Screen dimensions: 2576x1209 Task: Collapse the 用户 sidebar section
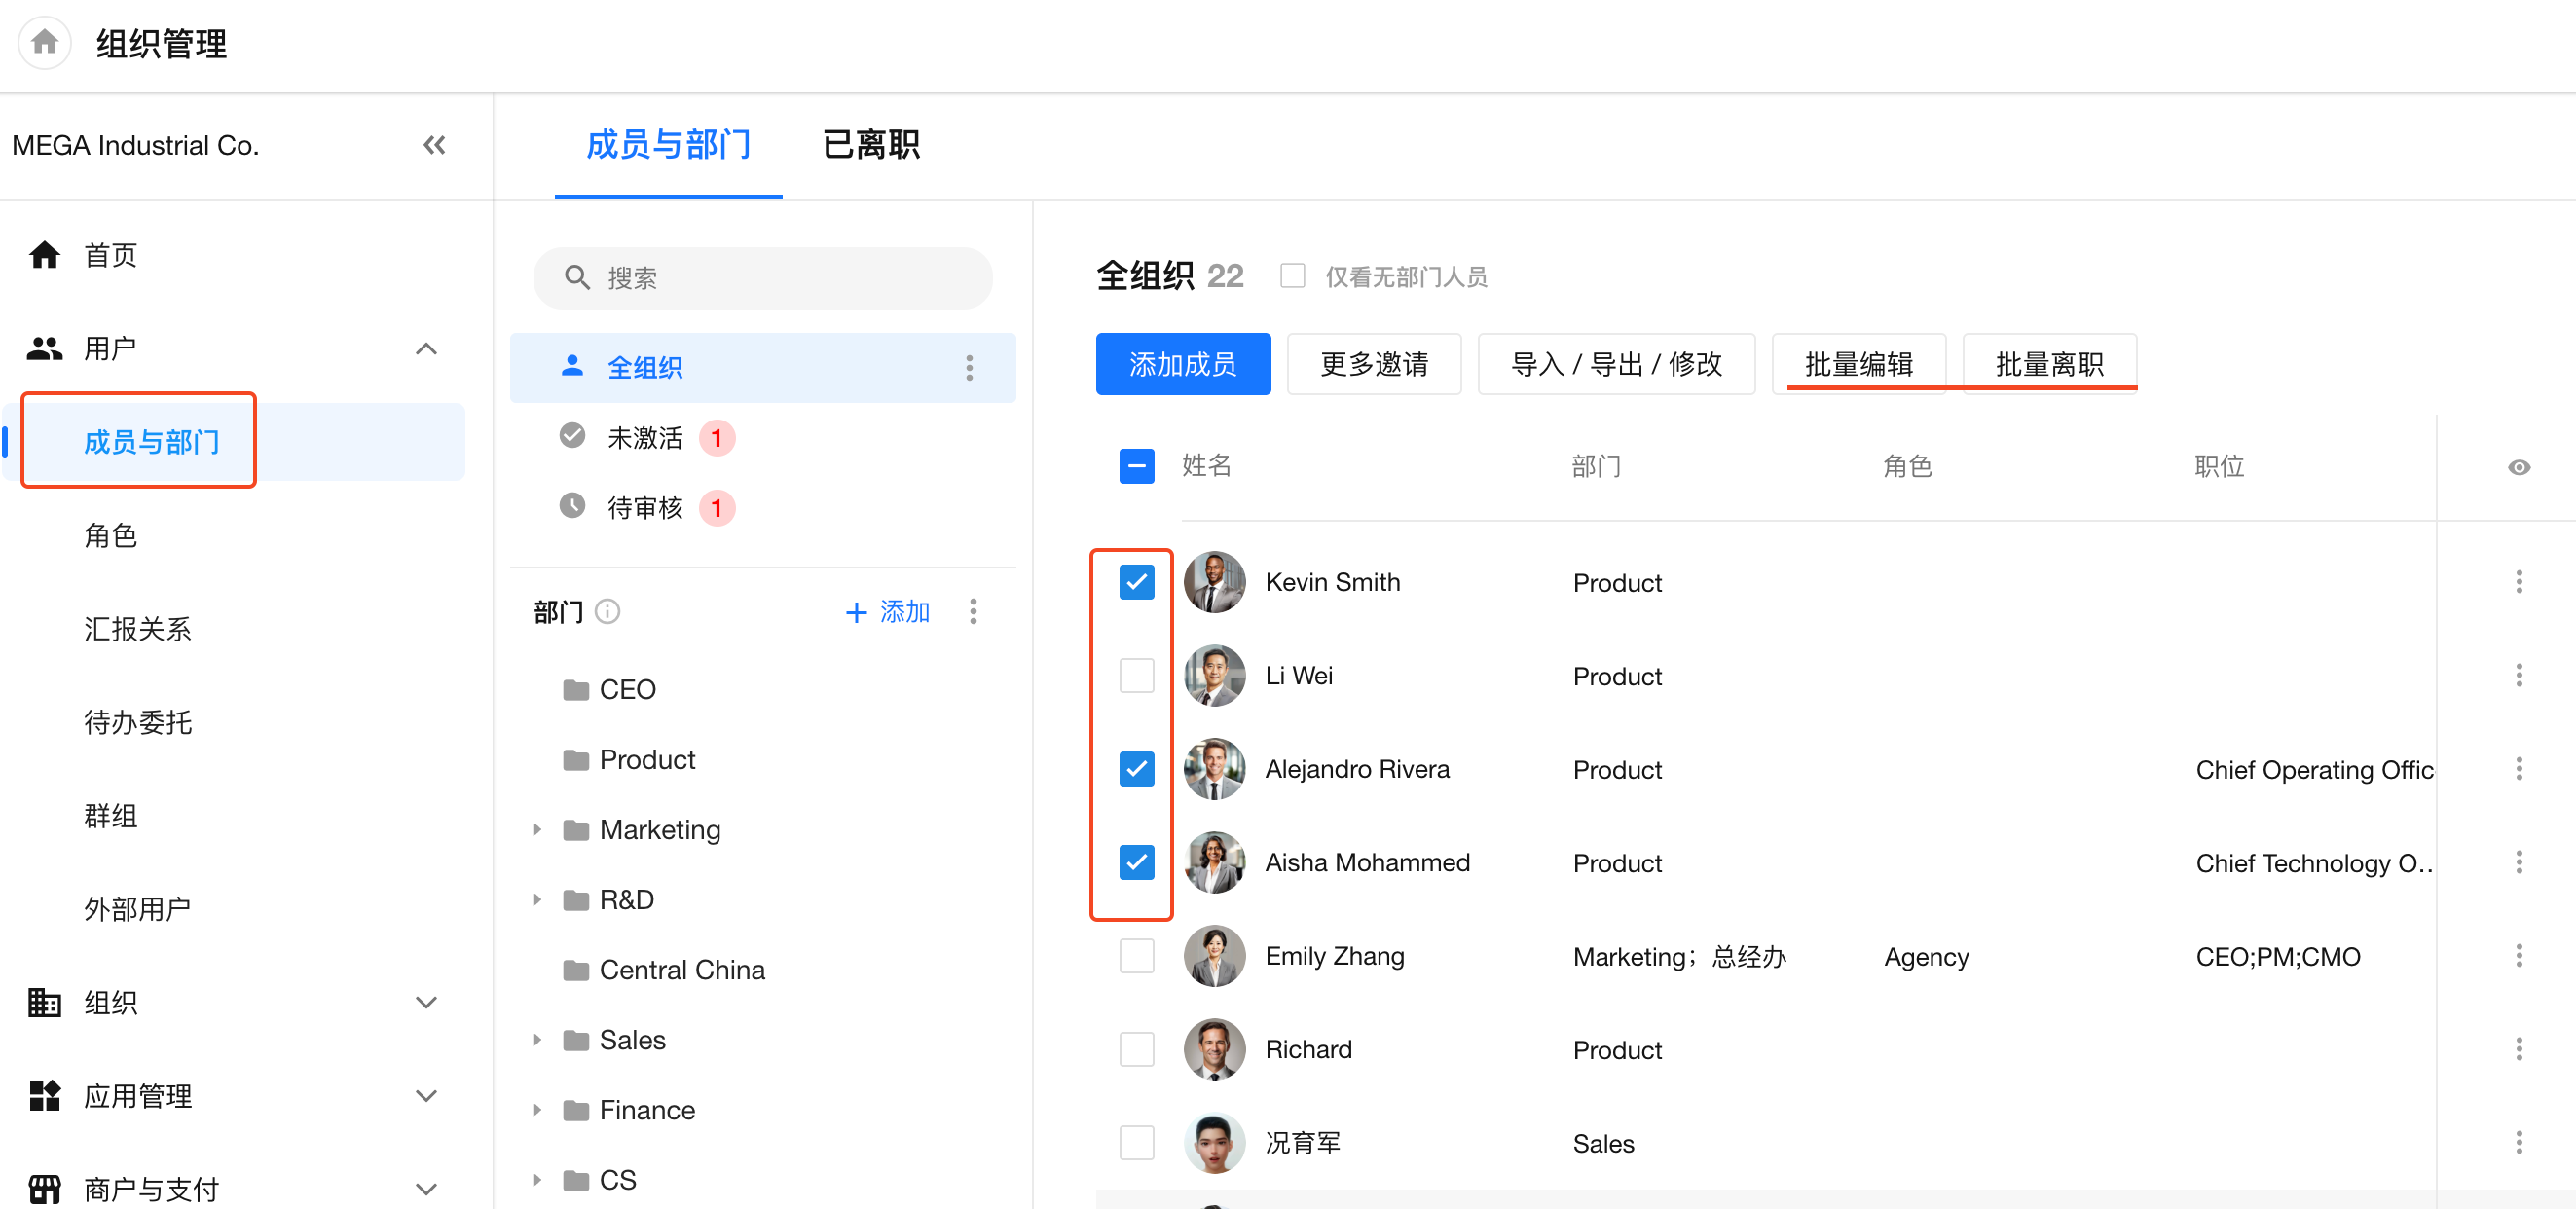(426, 348)
